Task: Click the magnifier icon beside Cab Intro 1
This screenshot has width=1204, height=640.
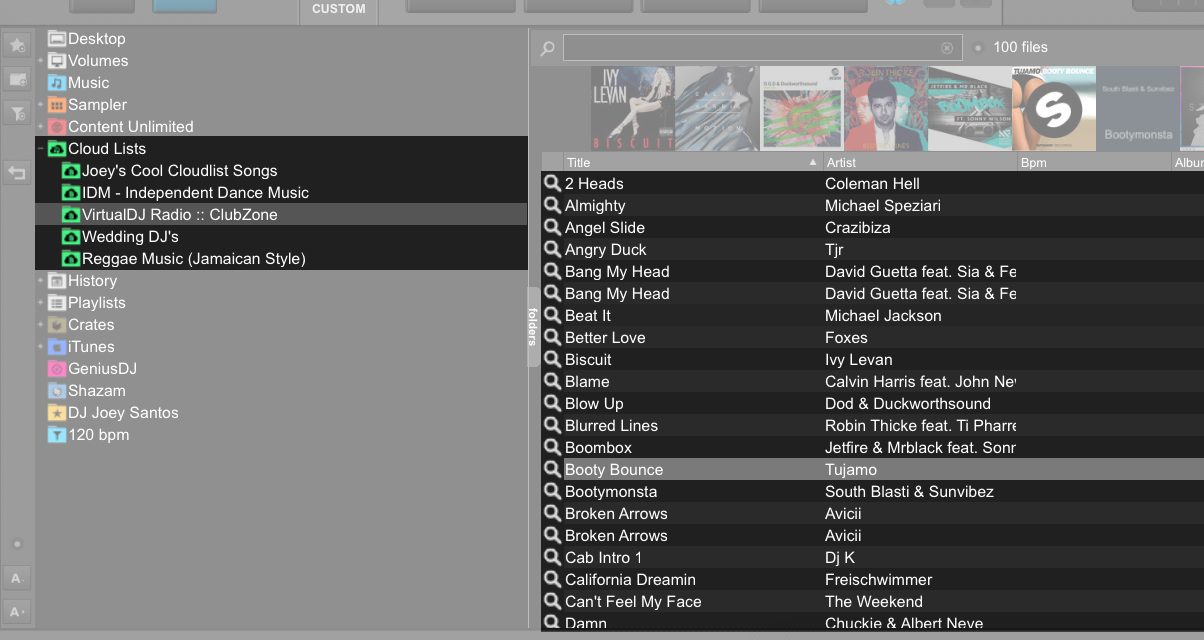Action: [552, 557]
